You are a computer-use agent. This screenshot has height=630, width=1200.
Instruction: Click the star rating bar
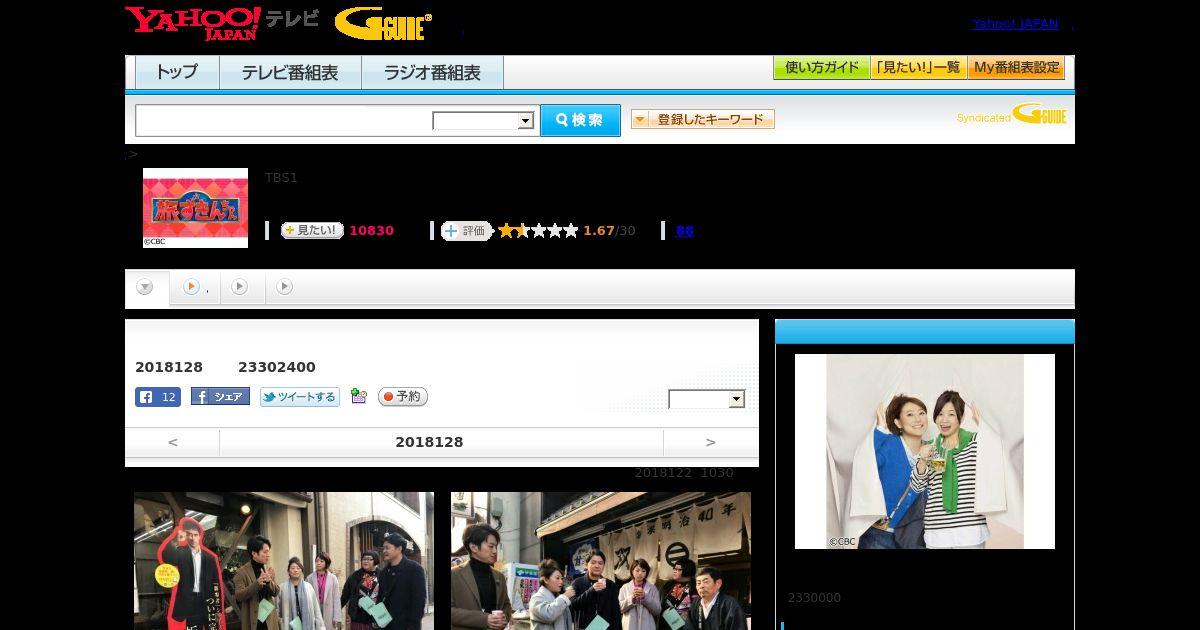pos(538,230)
